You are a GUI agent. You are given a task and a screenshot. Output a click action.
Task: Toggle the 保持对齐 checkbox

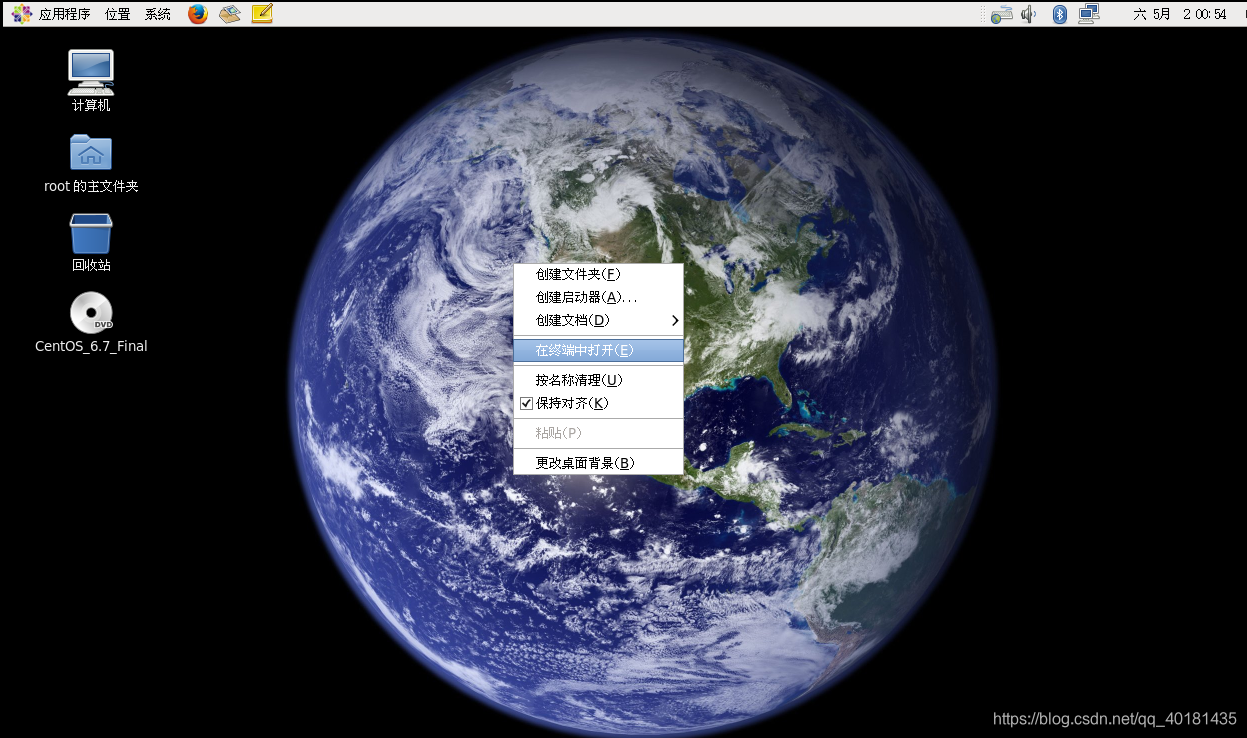click(x=527, y=403)
